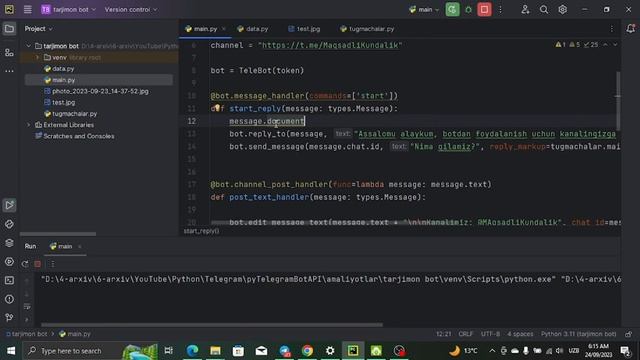
Task: Select main.py in the project tree
Action: tap(60, 80)
